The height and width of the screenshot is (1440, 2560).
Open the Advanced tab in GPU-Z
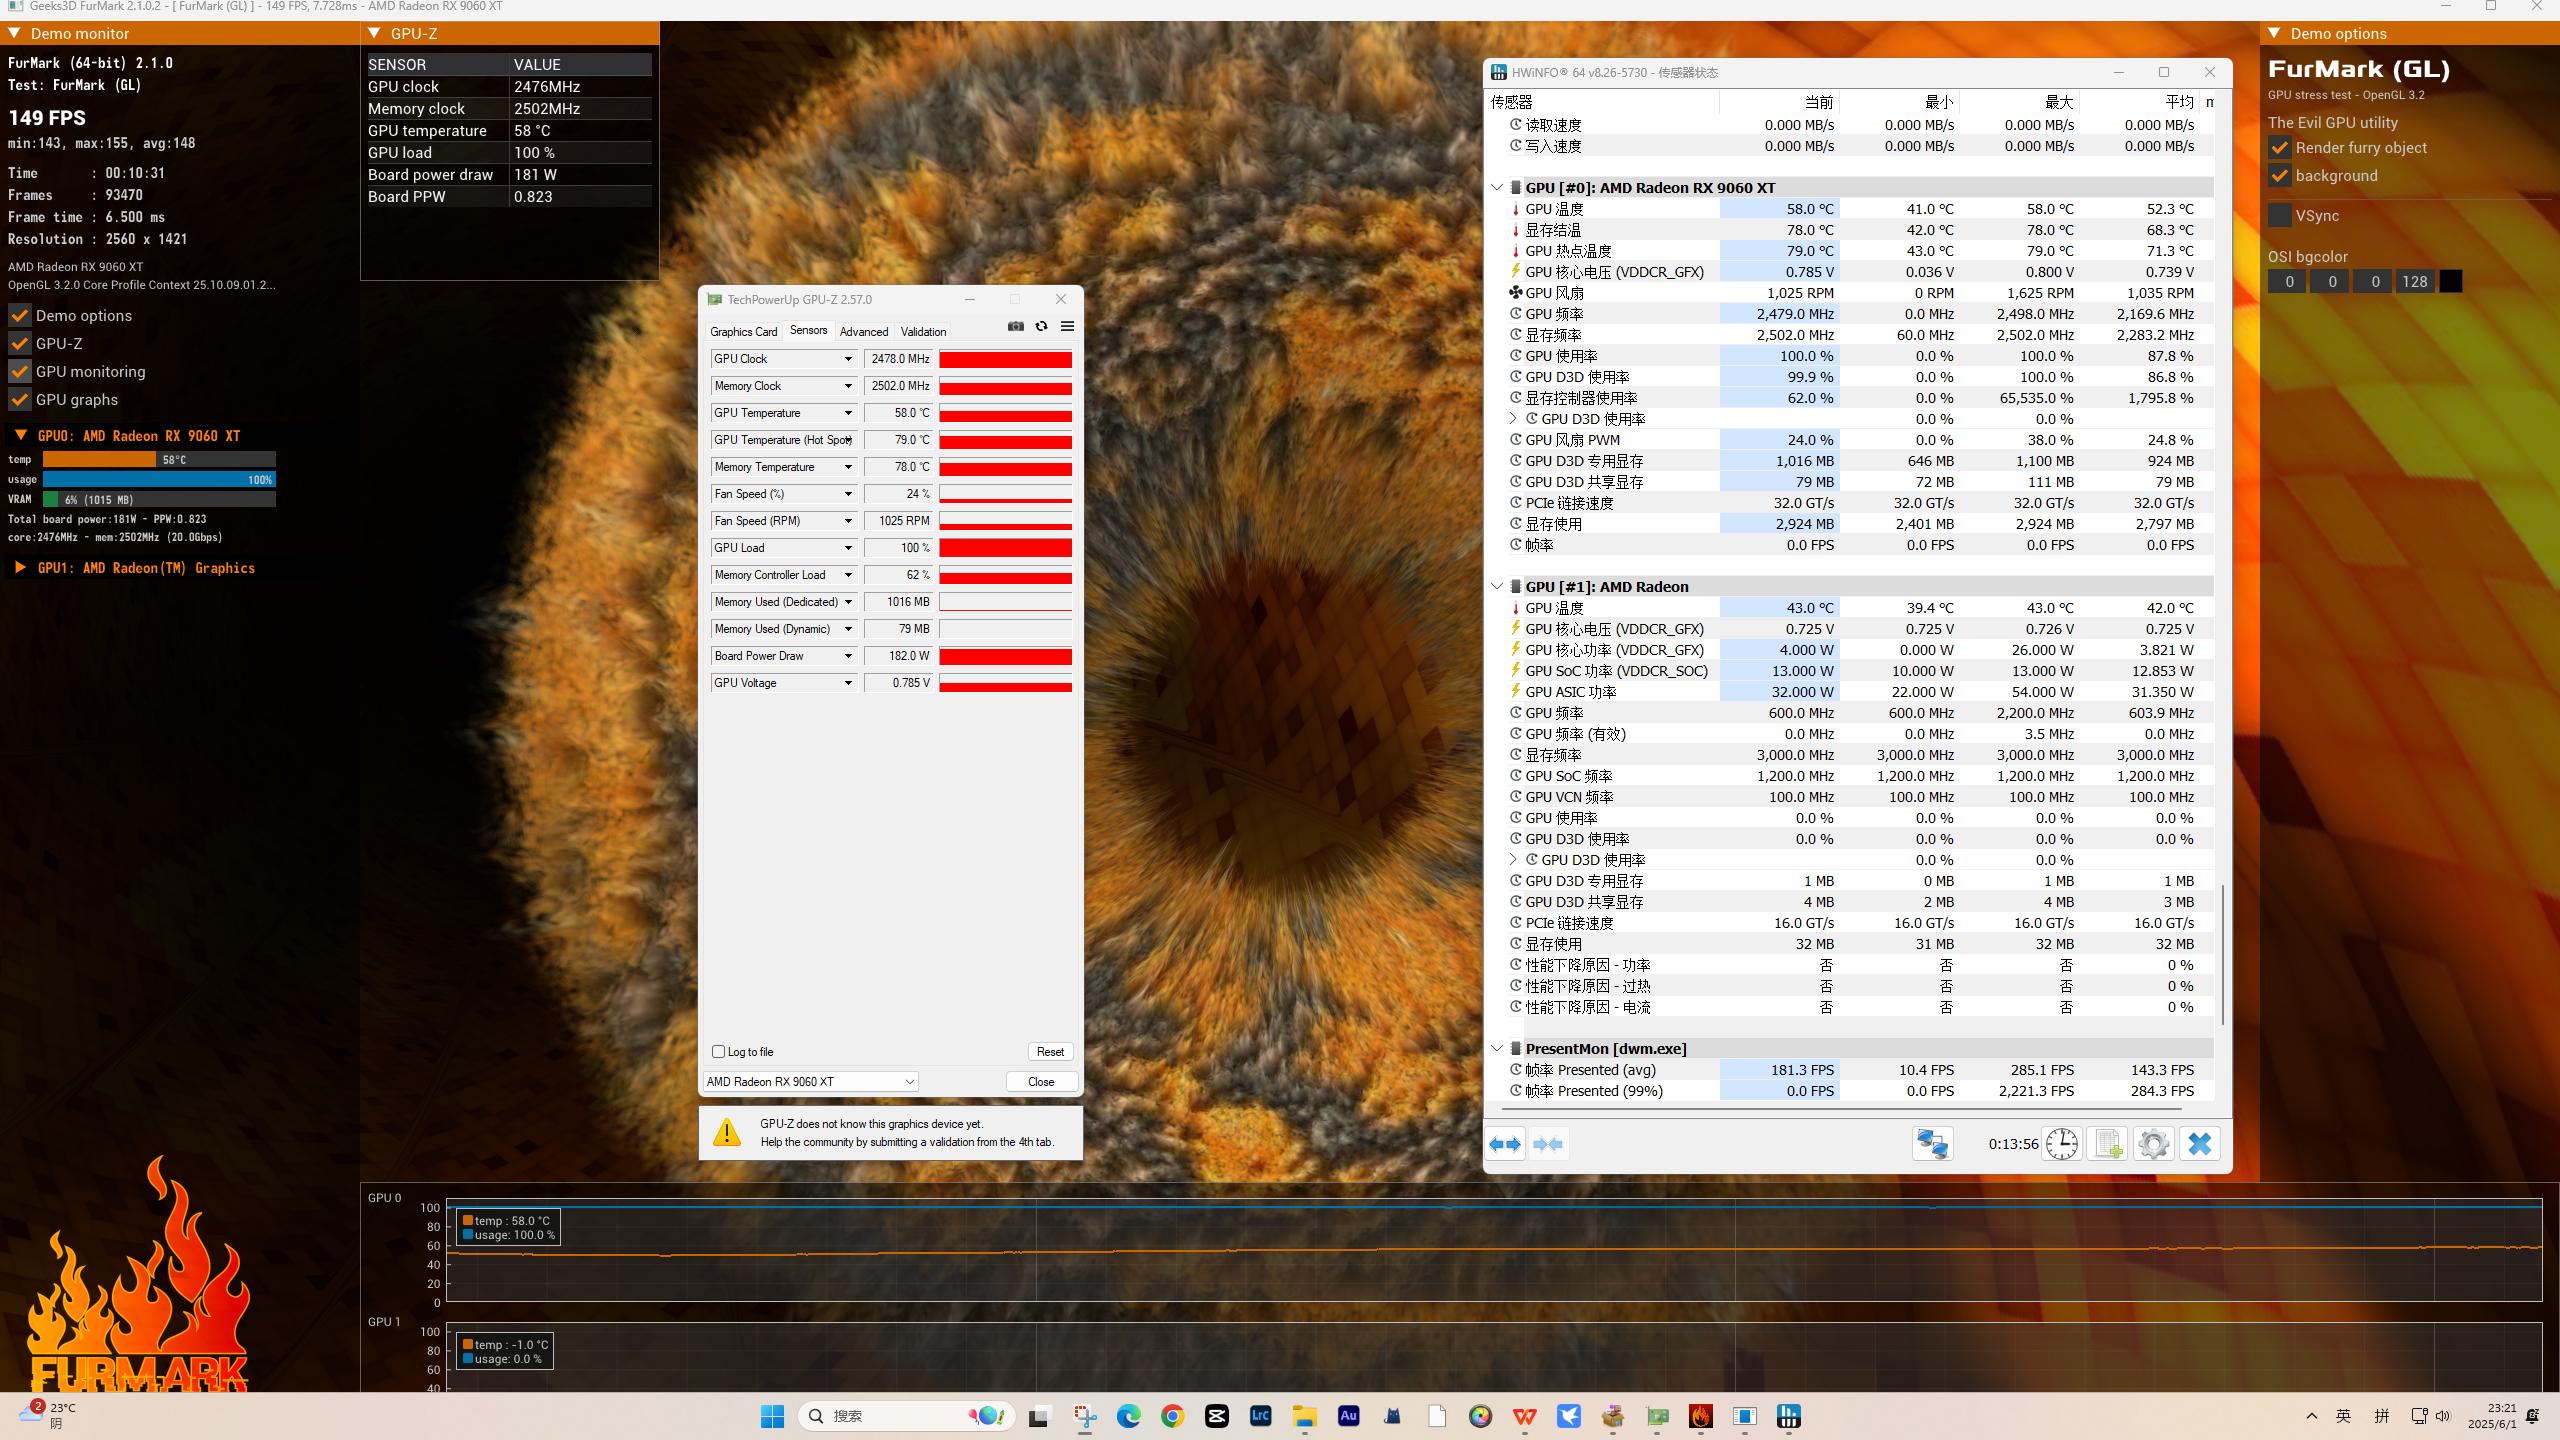[863, 332]
